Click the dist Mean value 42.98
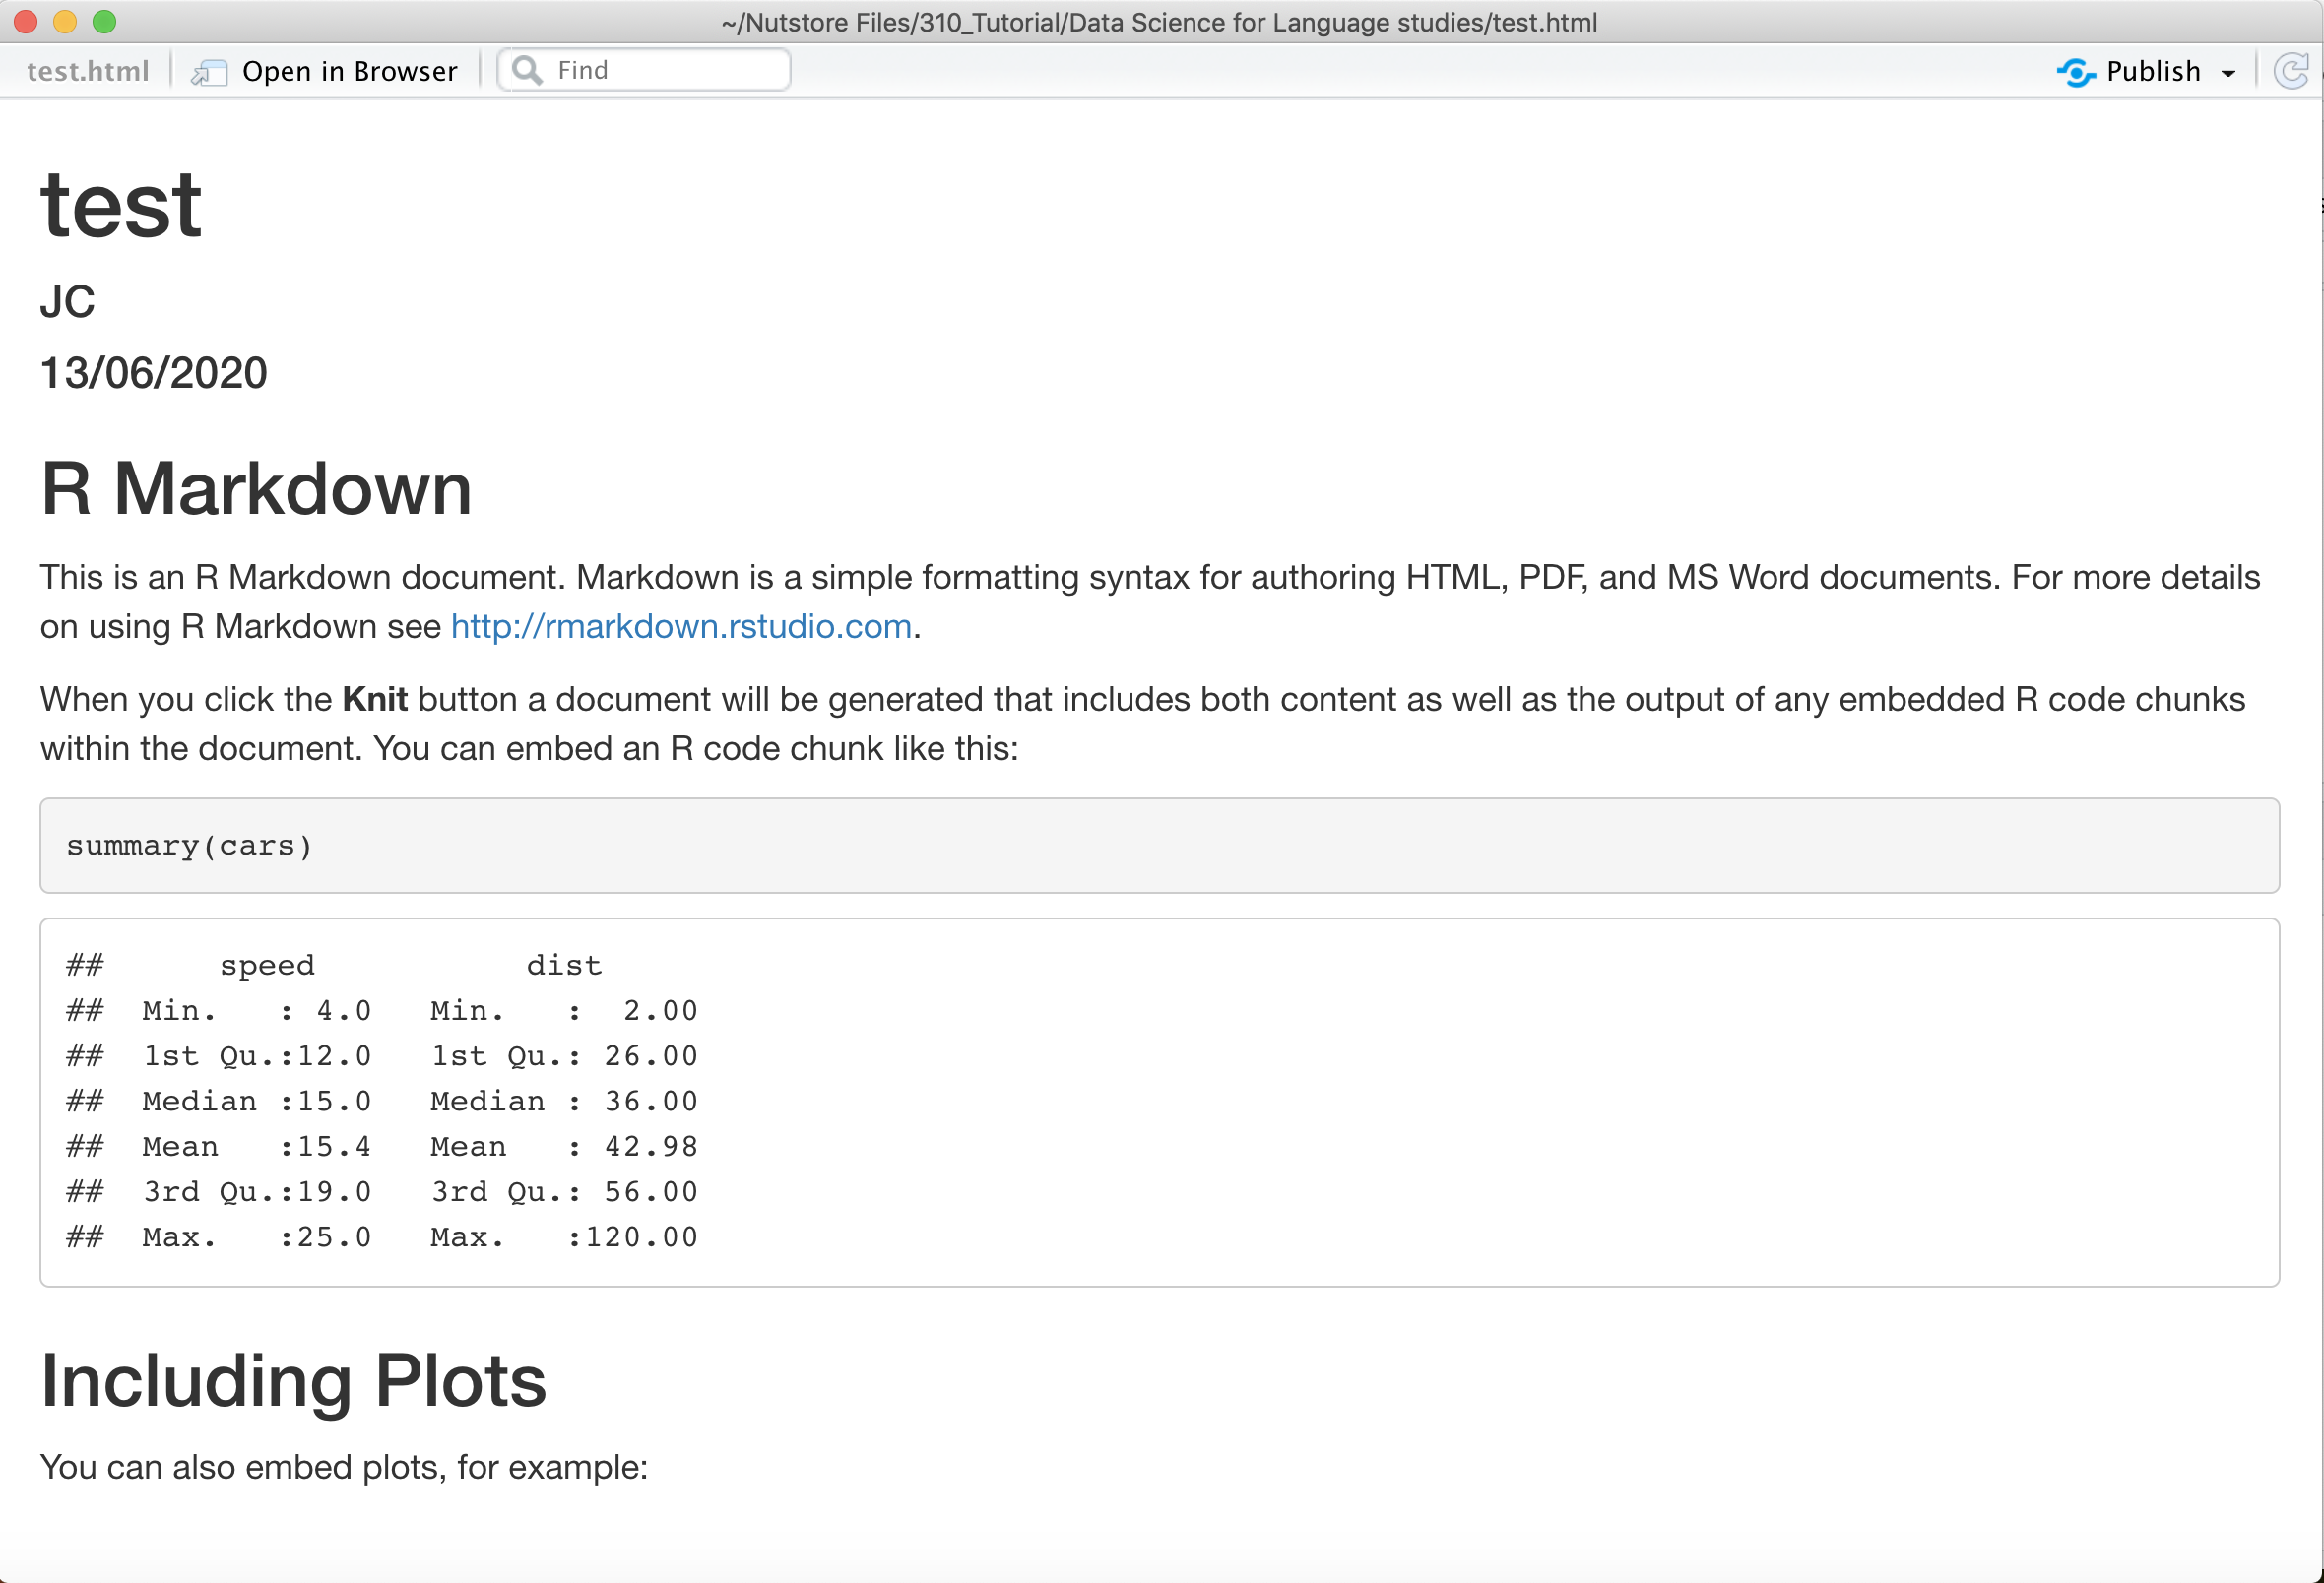 (x=651, y=1147)
